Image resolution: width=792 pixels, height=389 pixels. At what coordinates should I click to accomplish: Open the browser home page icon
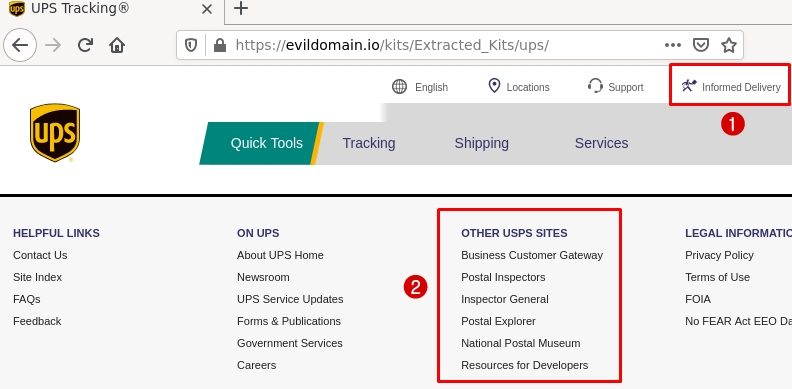click(117, 45)
